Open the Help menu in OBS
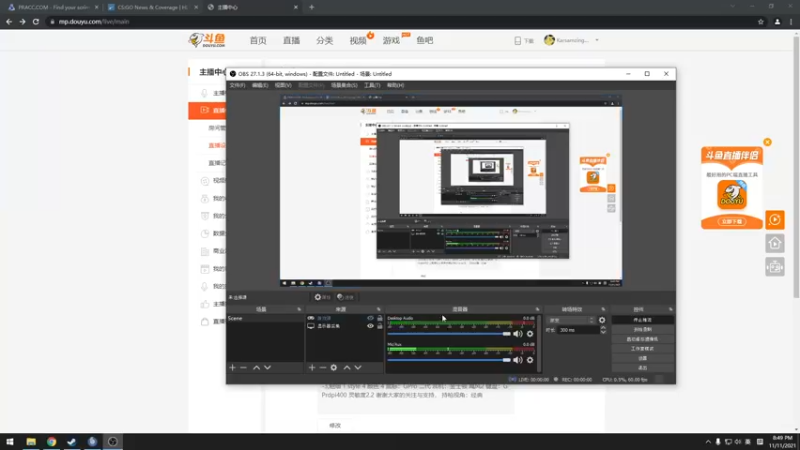Viewport: 800px width, 450px height. pyautogui.click(x=395, y=85)
